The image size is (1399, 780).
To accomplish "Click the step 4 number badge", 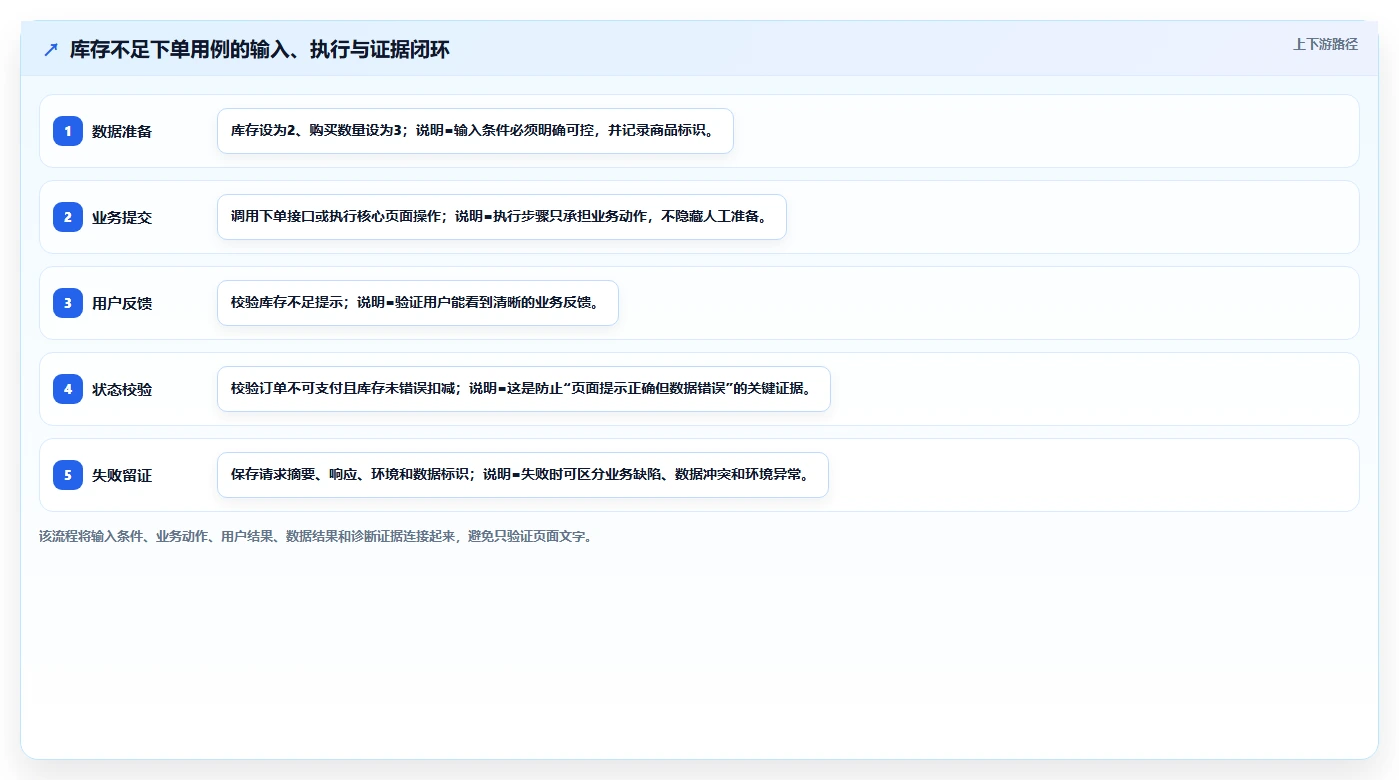I will click(x=68, y=389).
